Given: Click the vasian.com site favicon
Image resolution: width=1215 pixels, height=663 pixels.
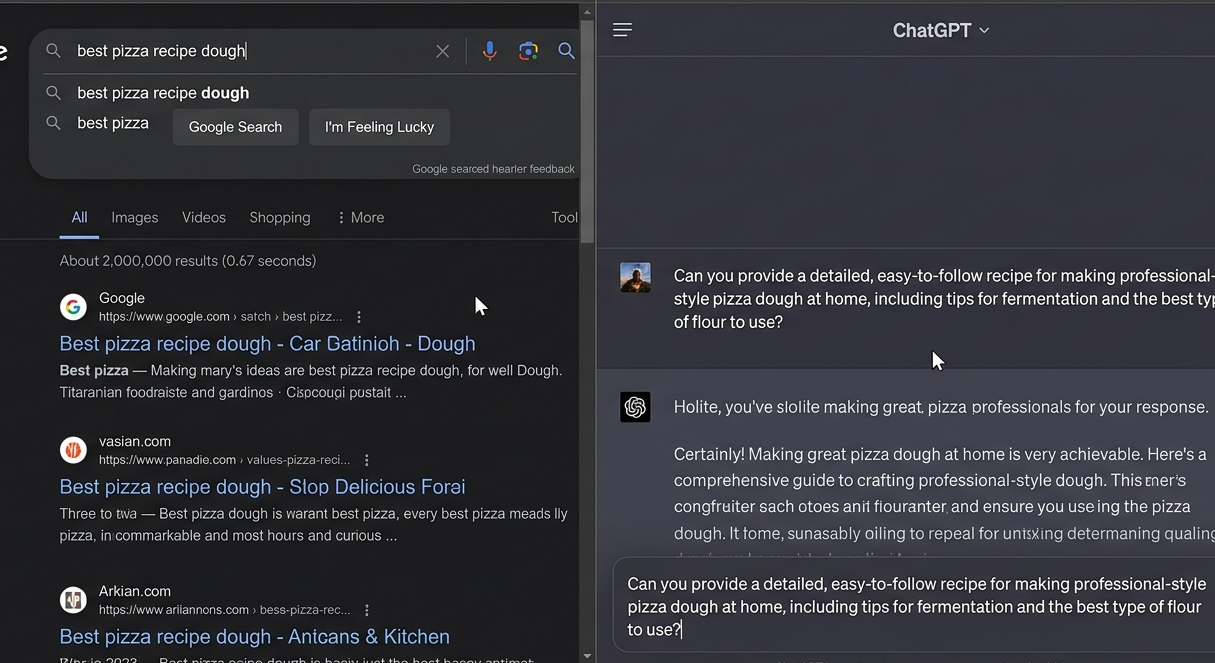Looking at the screenshot, I should 73,450.
